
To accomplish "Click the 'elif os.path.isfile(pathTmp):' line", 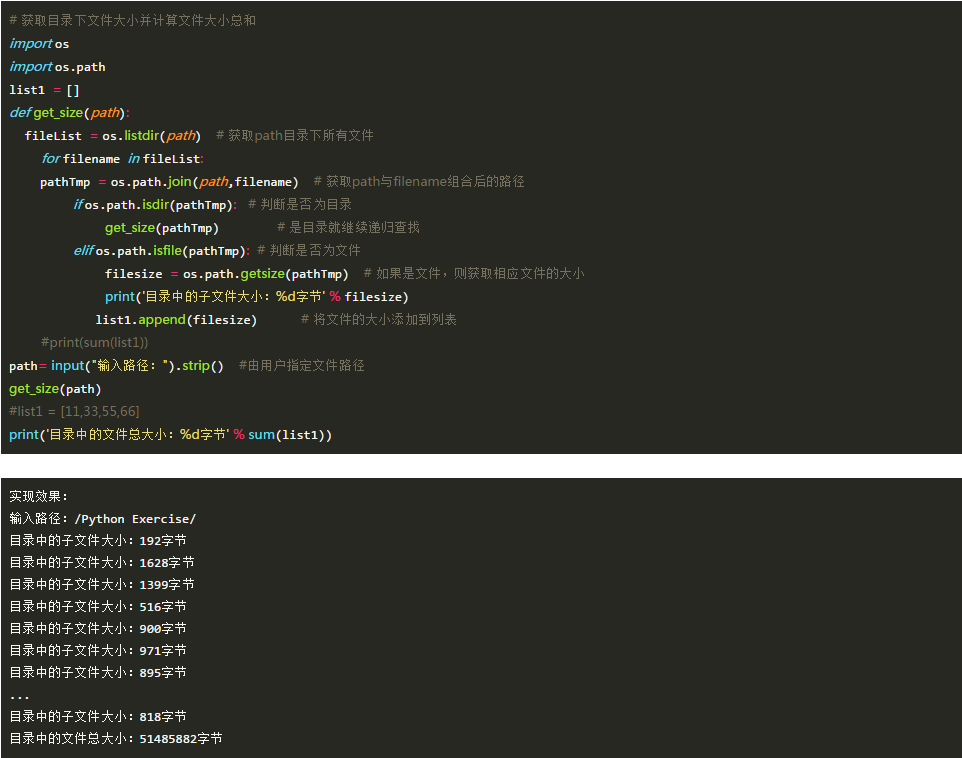I will click(161, 250).
